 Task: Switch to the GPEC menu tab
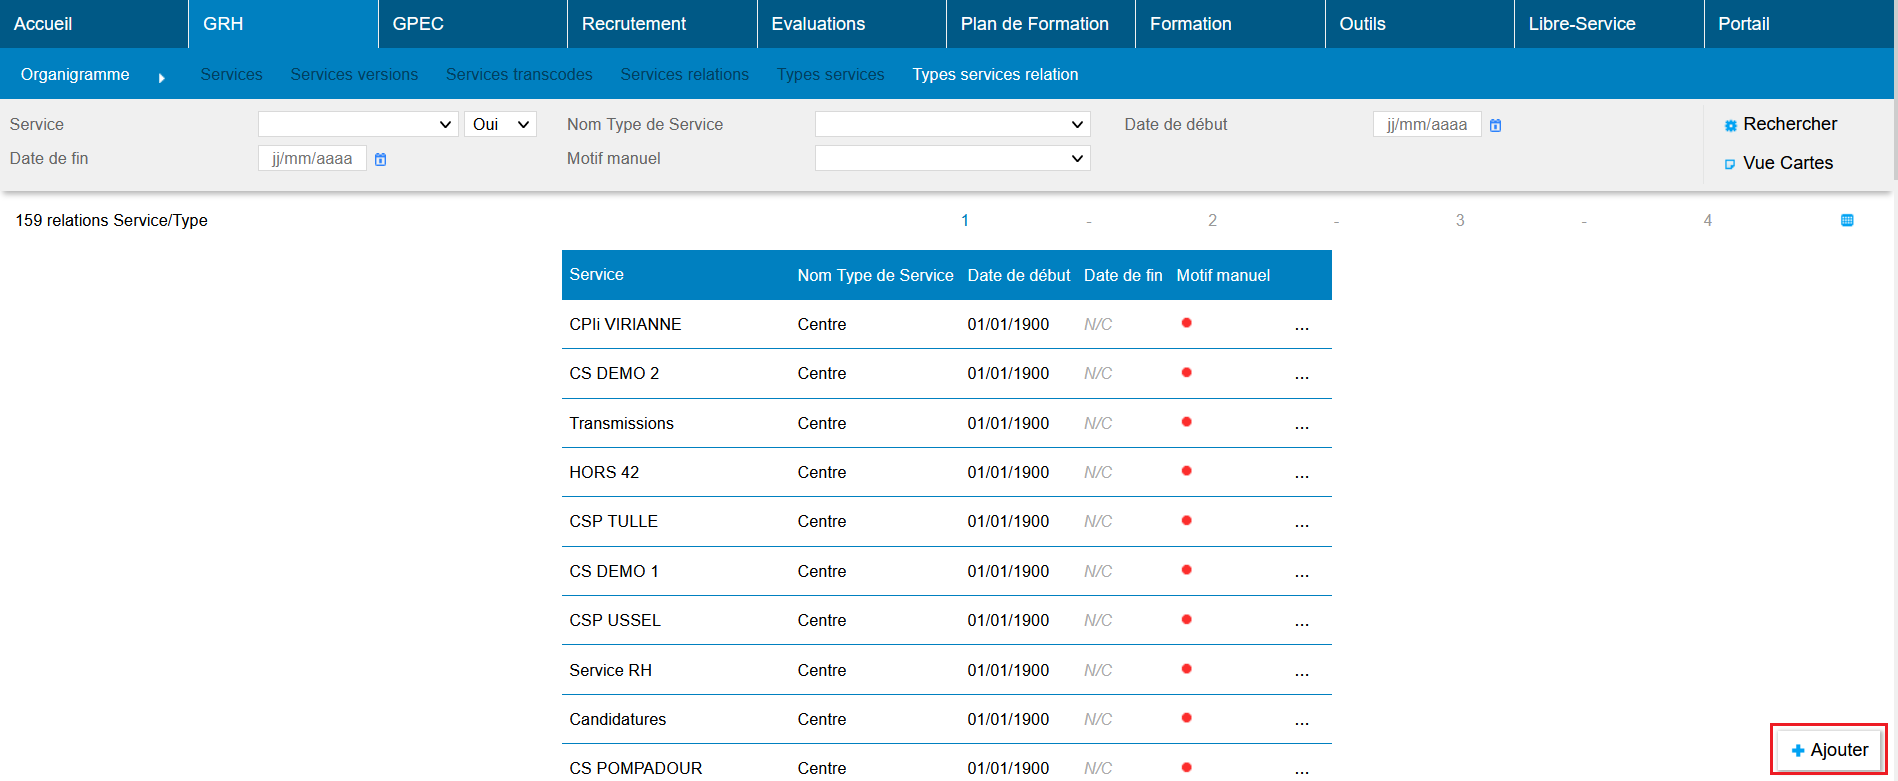tap(418, 24)
